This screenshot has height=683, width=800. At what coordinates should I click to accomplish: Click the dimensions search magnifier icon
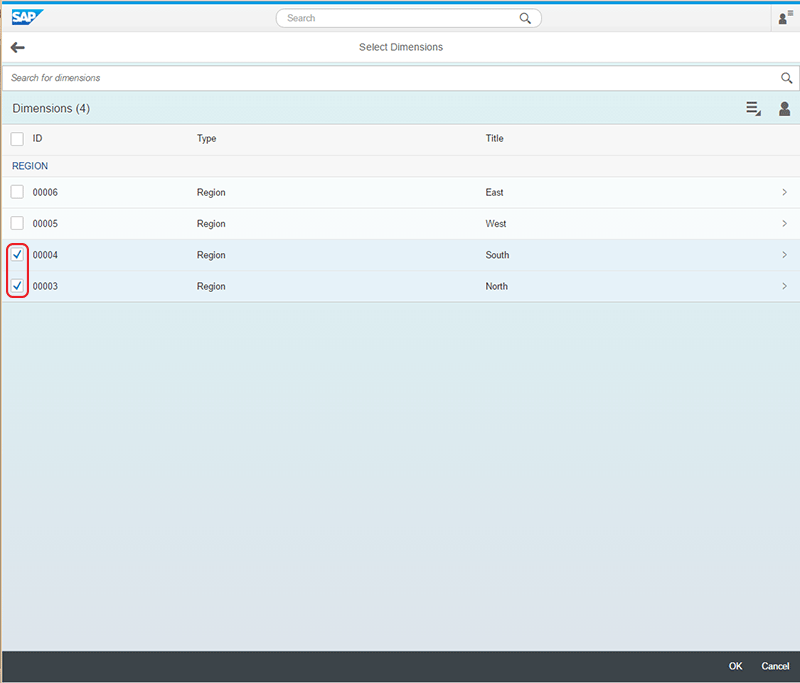tap(786, 78)
